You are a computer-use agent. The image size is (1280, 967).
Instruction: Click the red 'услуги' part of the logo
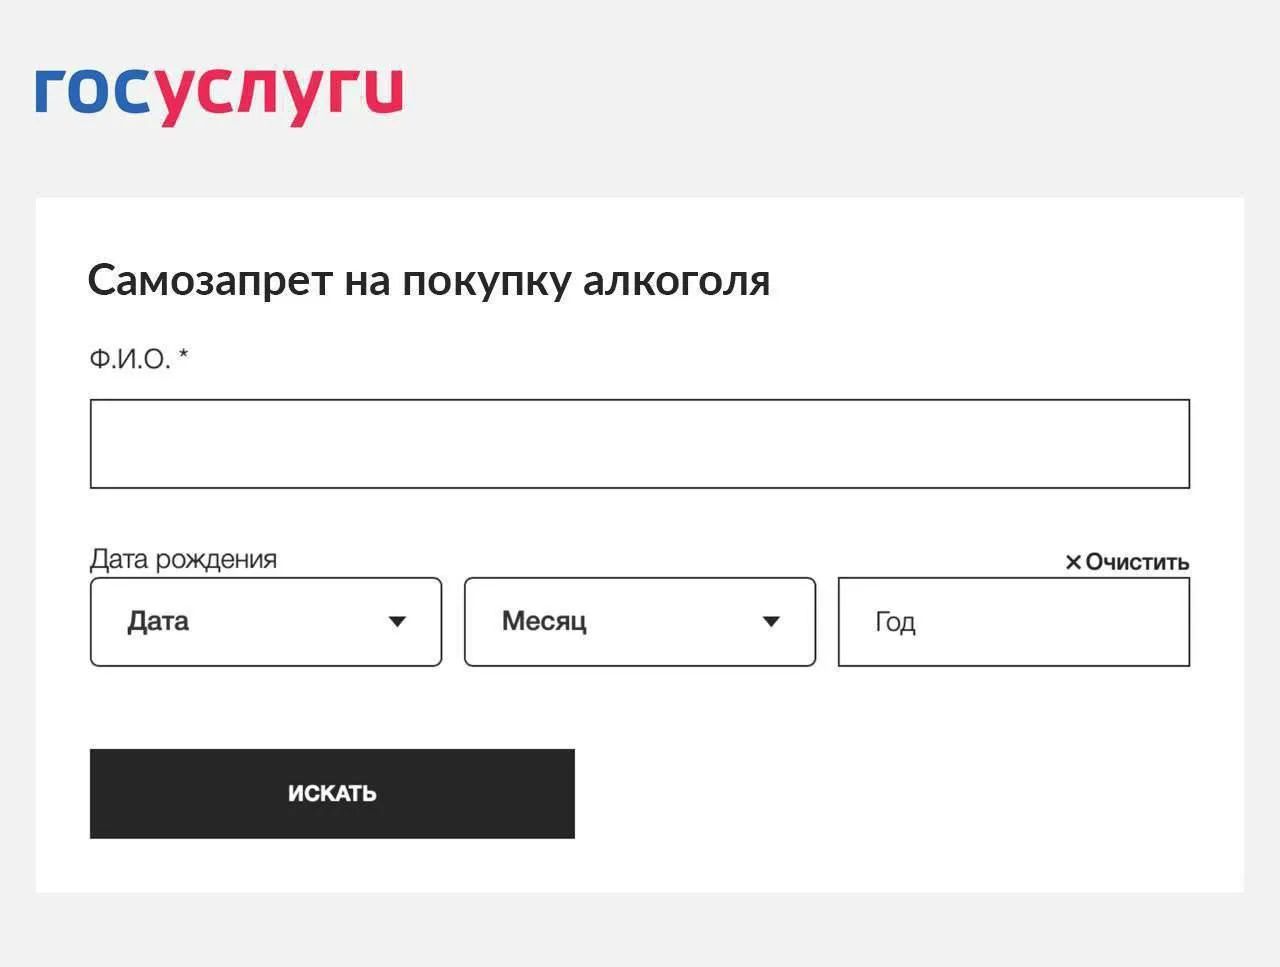pos(280,94)
